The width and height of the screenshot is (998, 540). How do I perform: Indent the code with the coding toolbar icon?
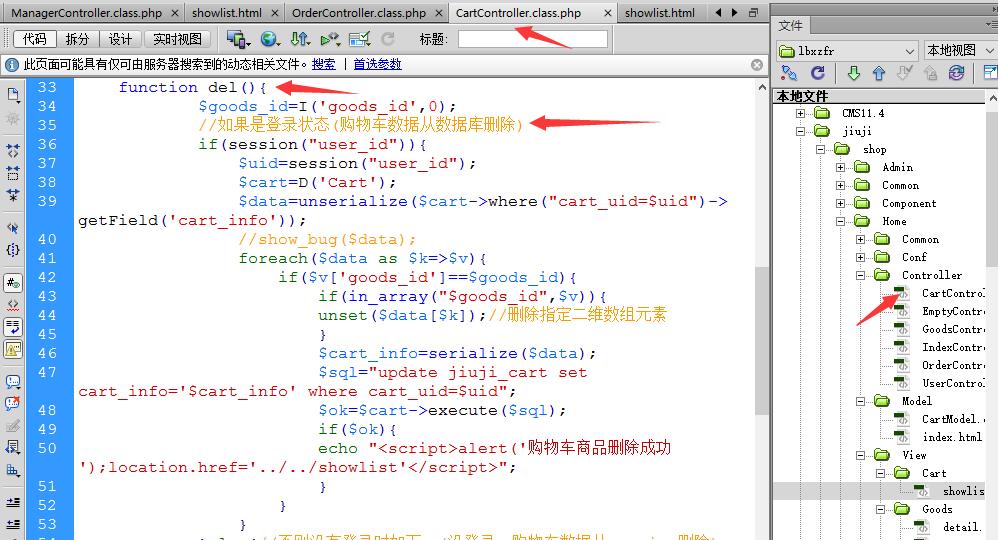coord(13,502)
